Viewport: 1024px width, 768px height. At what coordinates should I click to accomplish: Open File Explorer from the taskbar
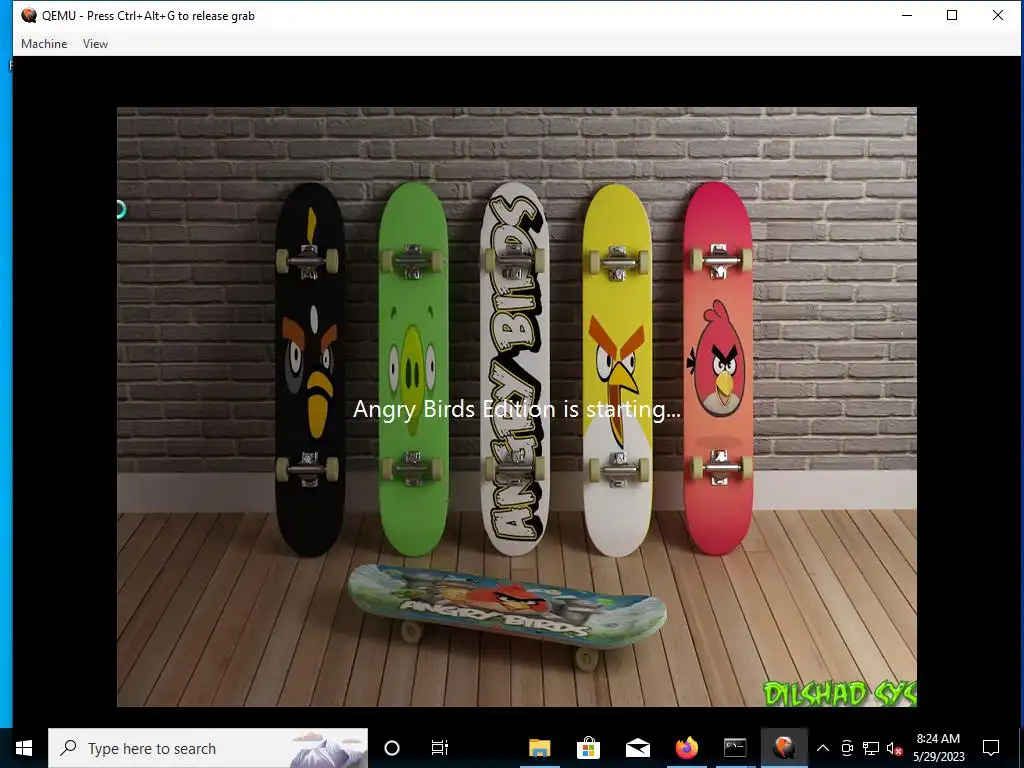pyautogui.click(x=539, y=748)
